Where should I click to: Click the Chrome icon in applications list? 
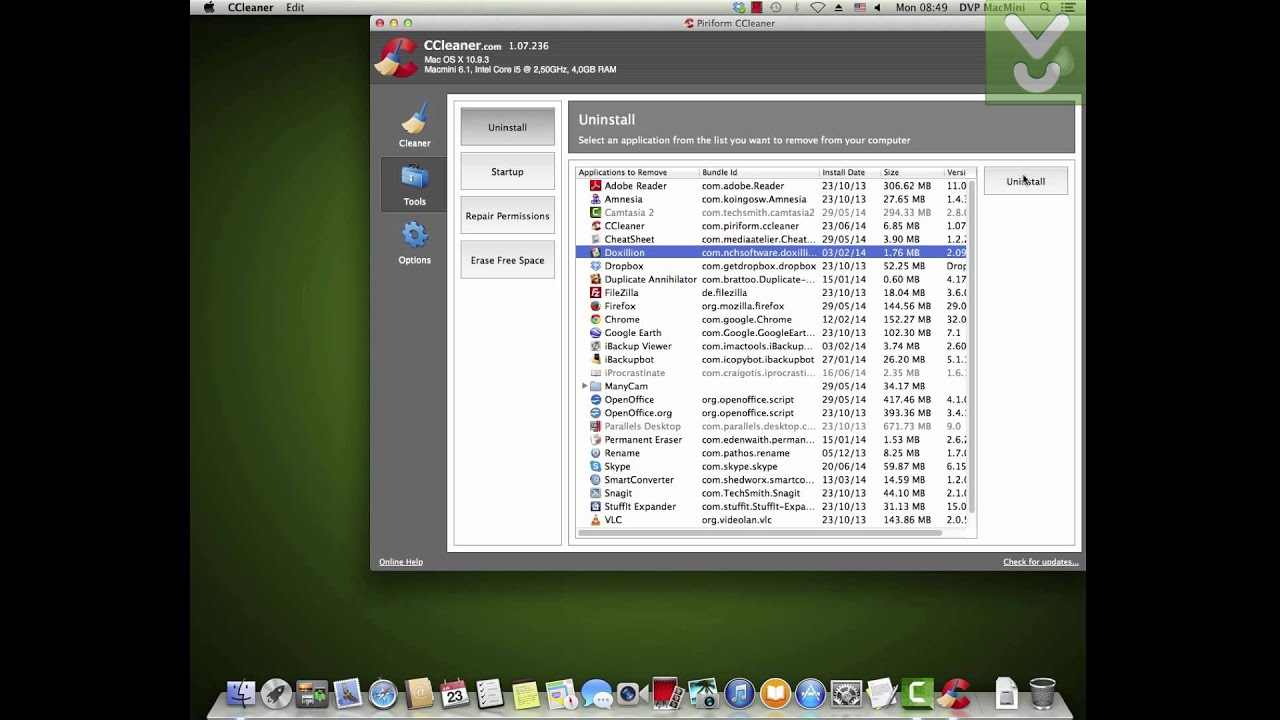(x=595, y=320)
